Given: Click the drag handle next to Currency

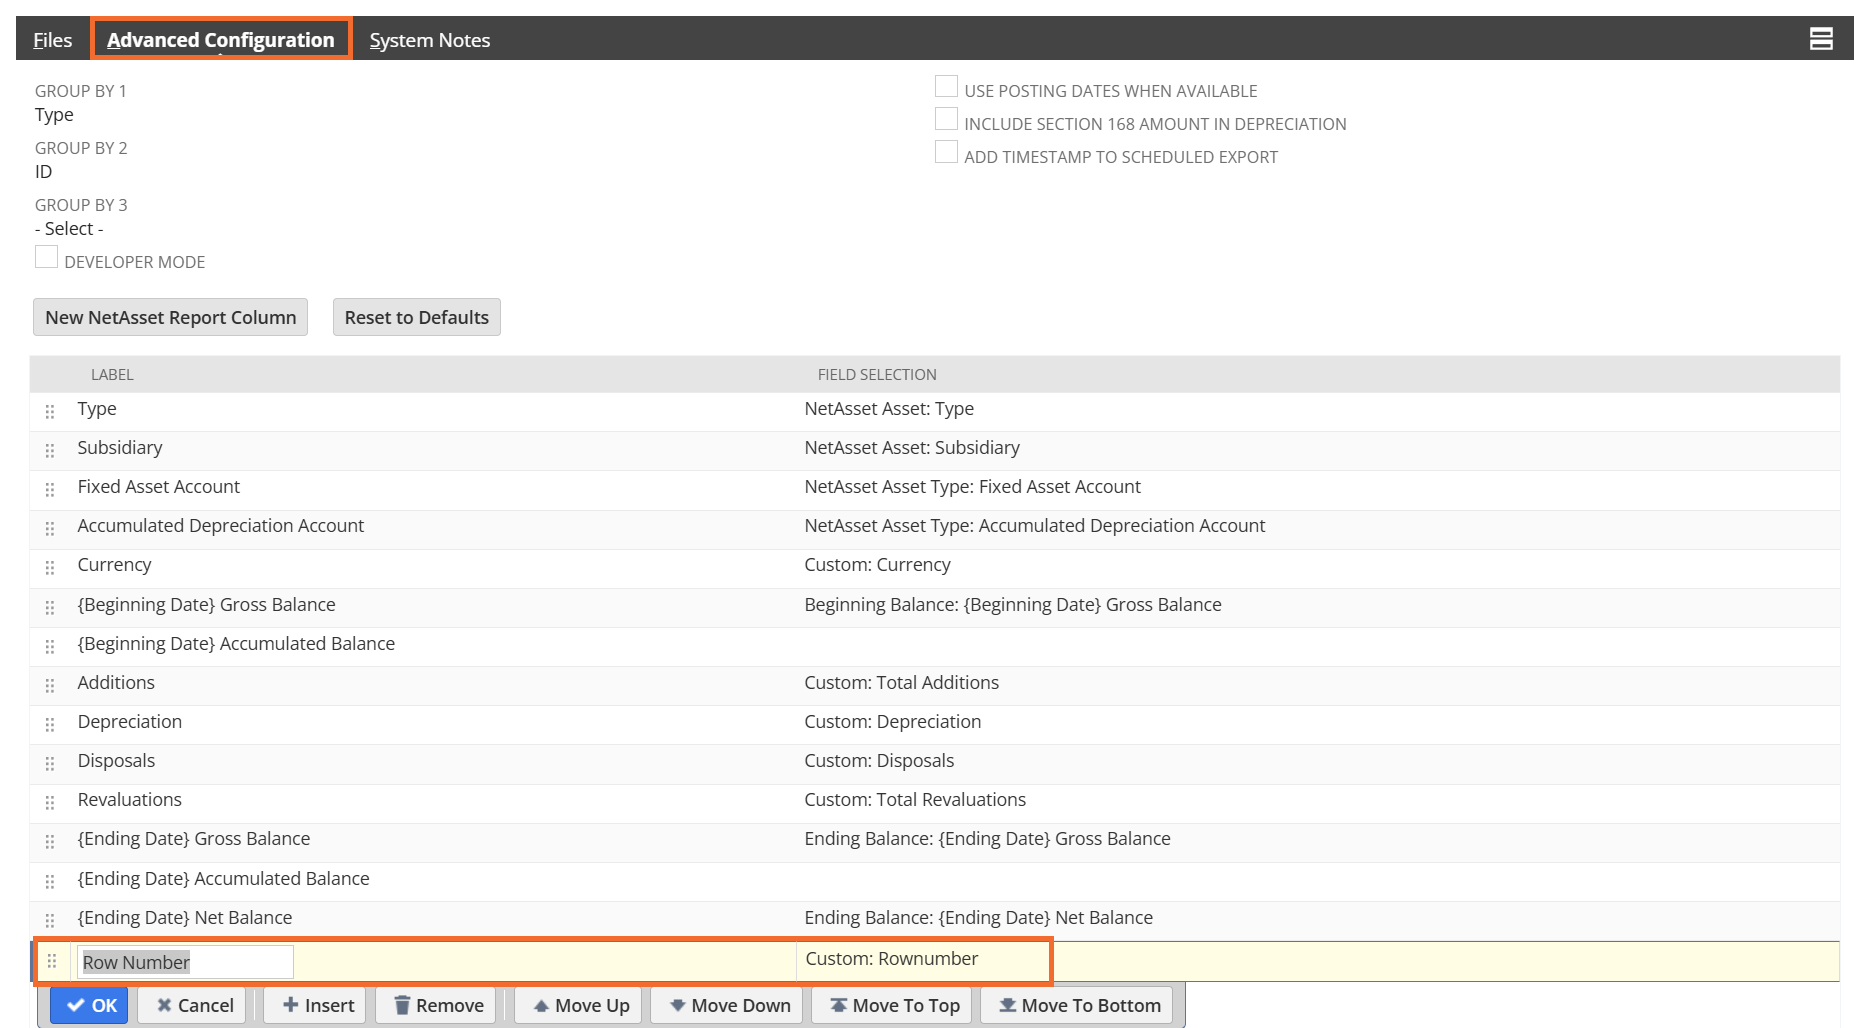Looking at the screenshot, I should pos(50,567).
